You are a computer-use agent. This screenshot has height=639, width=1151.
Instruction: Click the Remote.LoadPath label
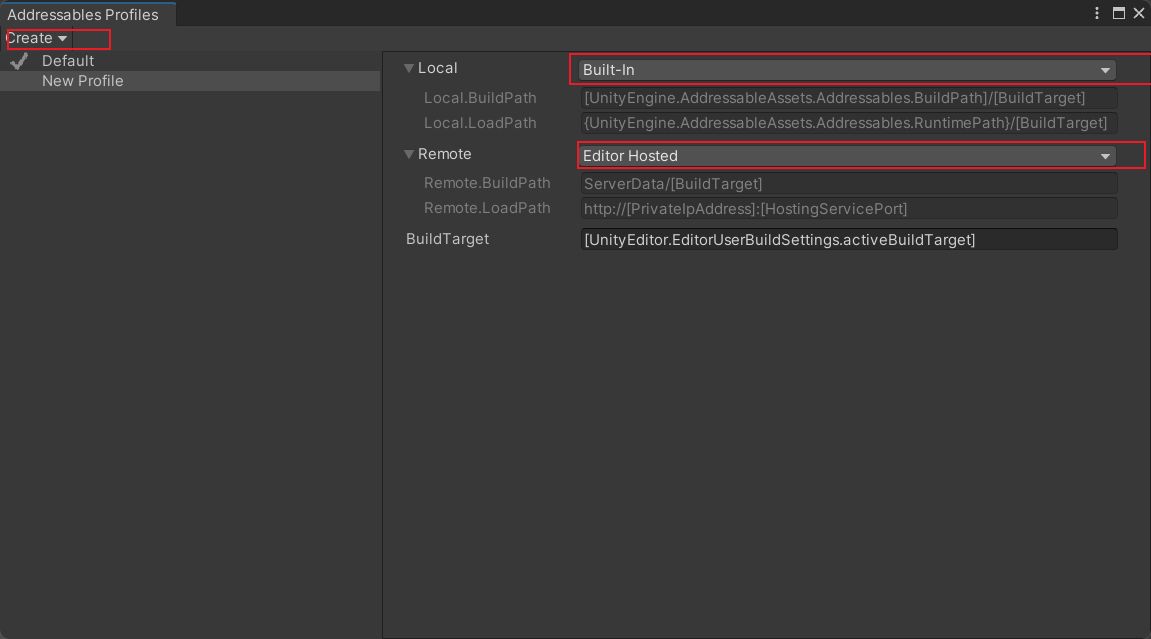point(487,208)
